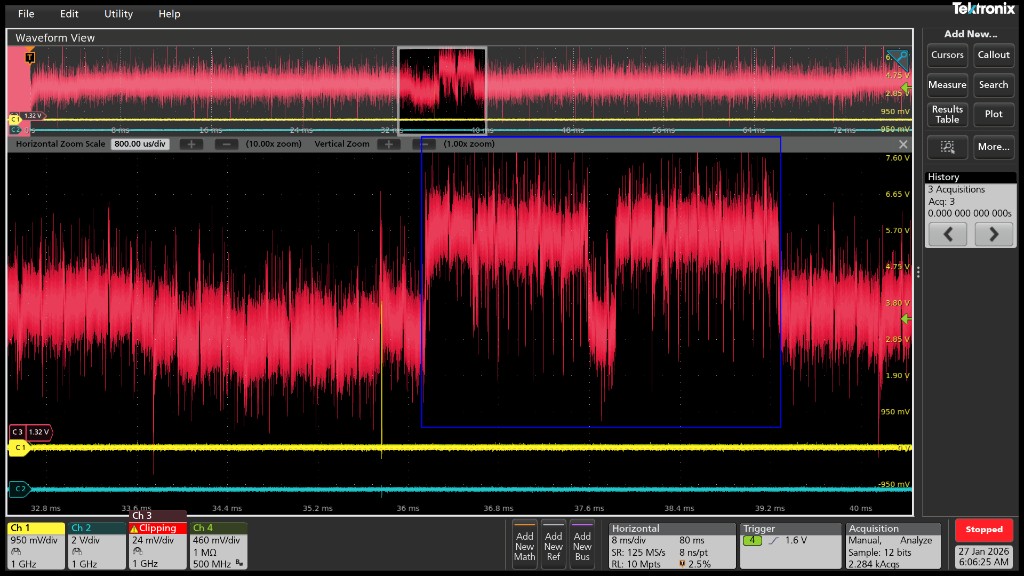Click the Cursors button
Viewport: 1024px width, 576px height.
tap(947, 55)
